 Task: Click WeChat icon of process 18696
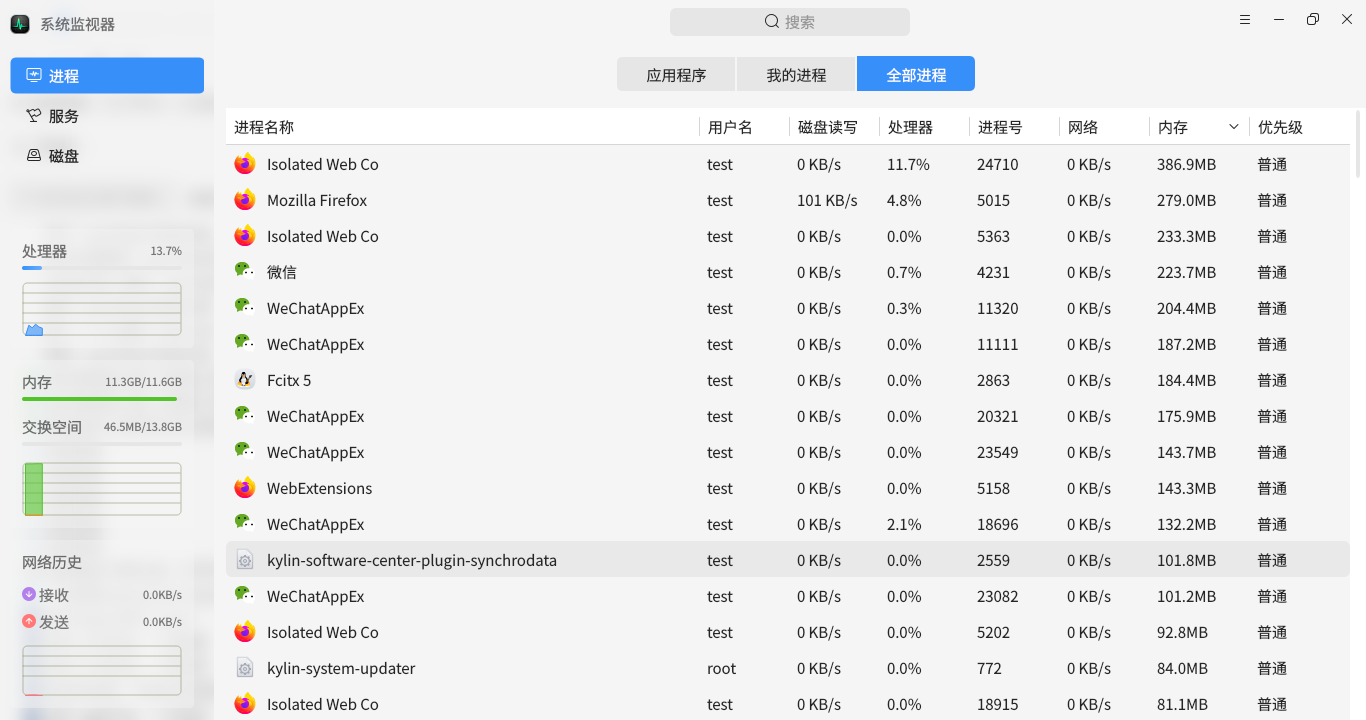coord(245,524)
